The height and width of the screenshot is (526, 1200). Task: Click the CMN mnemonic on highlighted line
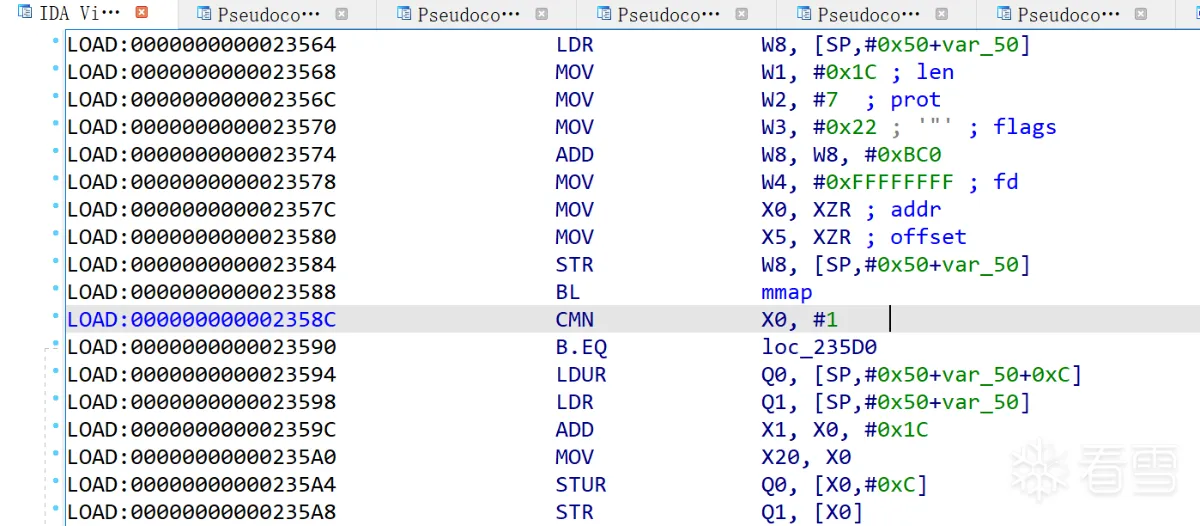coord(575,319)
